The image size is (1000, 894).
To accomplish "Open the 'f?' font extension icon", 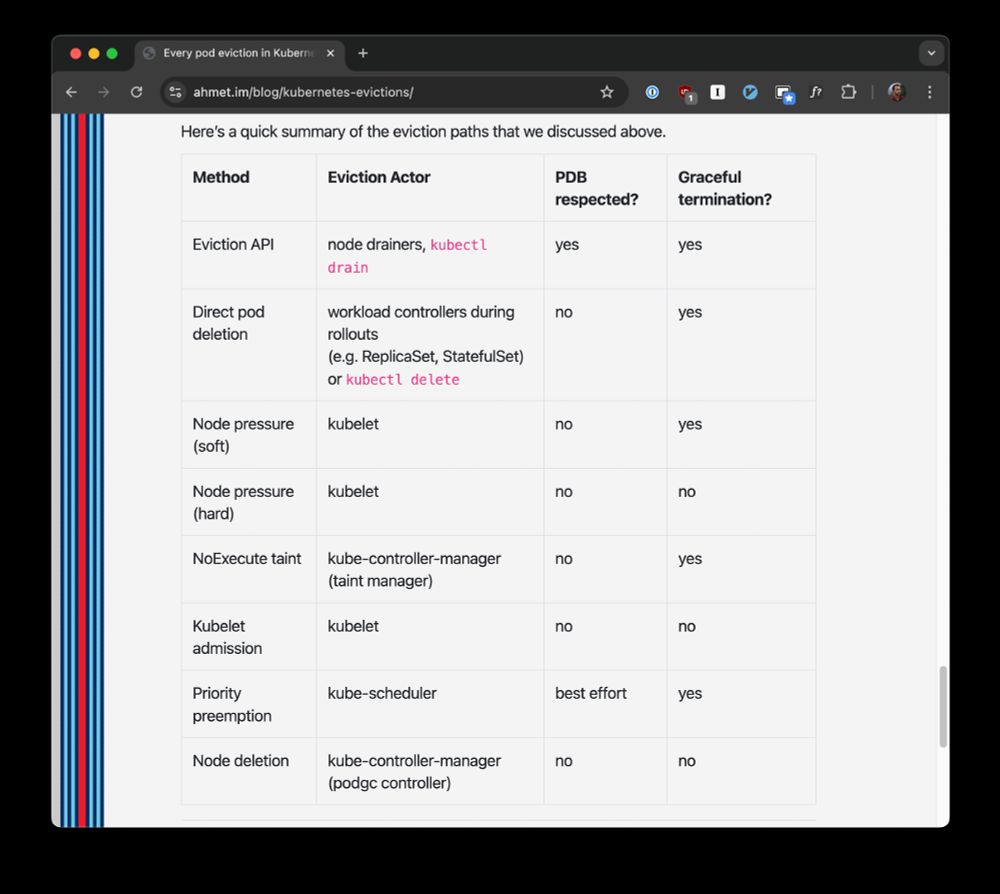I will click(x=816, y=92).
